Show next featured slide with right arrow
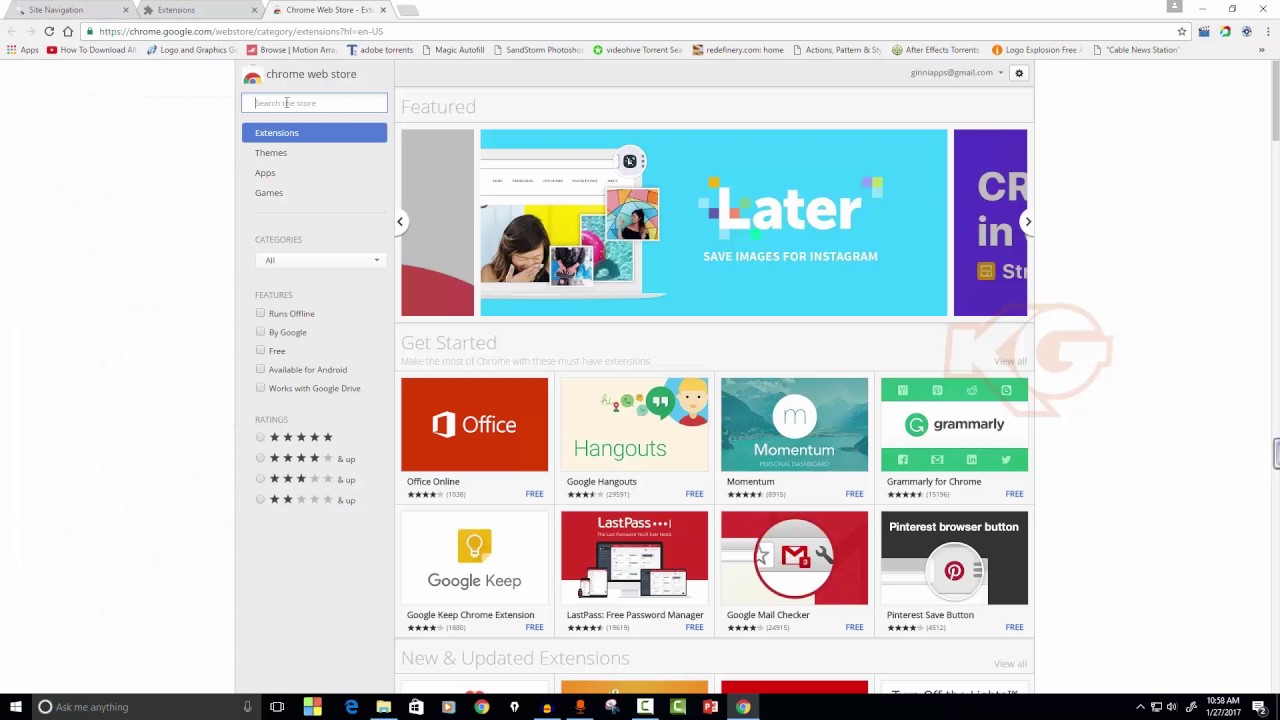 pos(1027,222)
